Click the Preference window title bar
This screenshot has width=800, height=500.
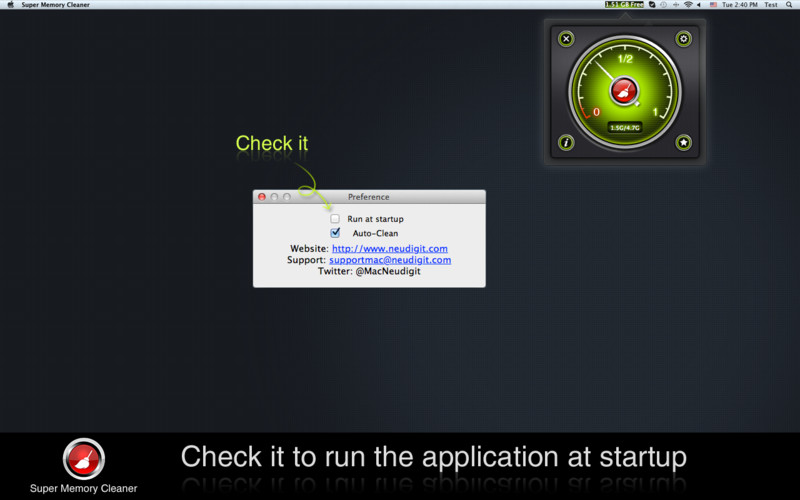tap(369, 197)
